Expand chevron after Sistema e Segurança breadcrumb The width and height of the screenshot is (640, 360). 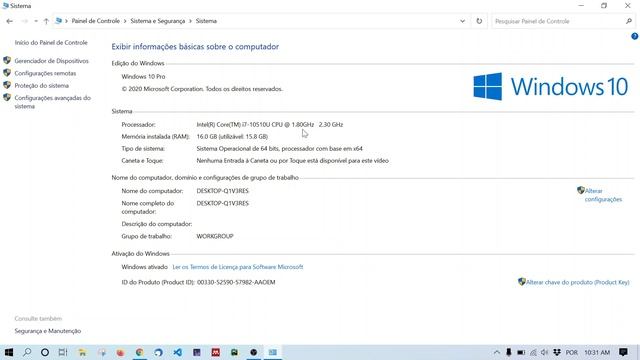coord(190,21)
